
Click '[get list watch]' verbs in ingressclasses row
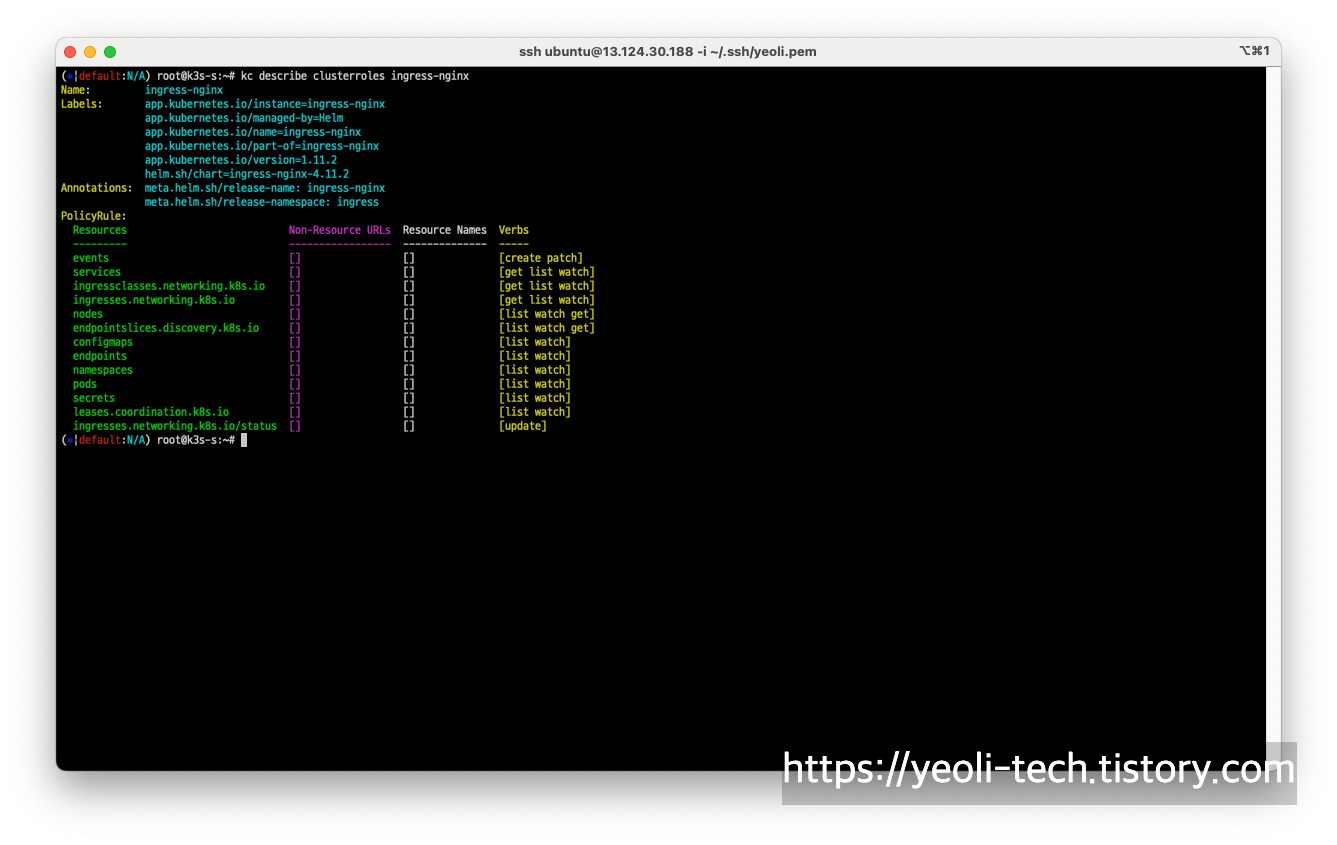[x=547, y=286]
